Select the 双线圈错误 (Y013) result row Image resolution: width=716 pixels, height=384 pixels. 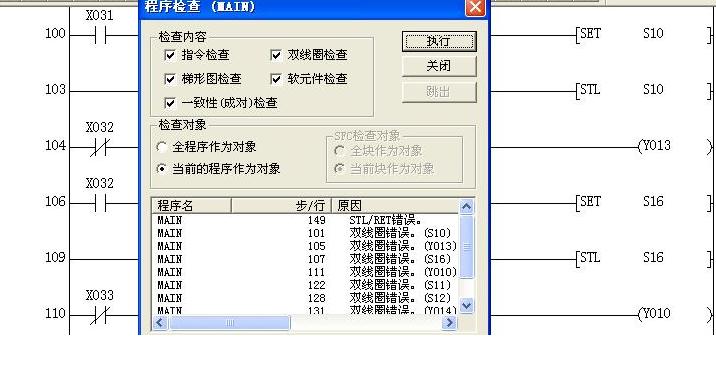[x=305, y=246]
